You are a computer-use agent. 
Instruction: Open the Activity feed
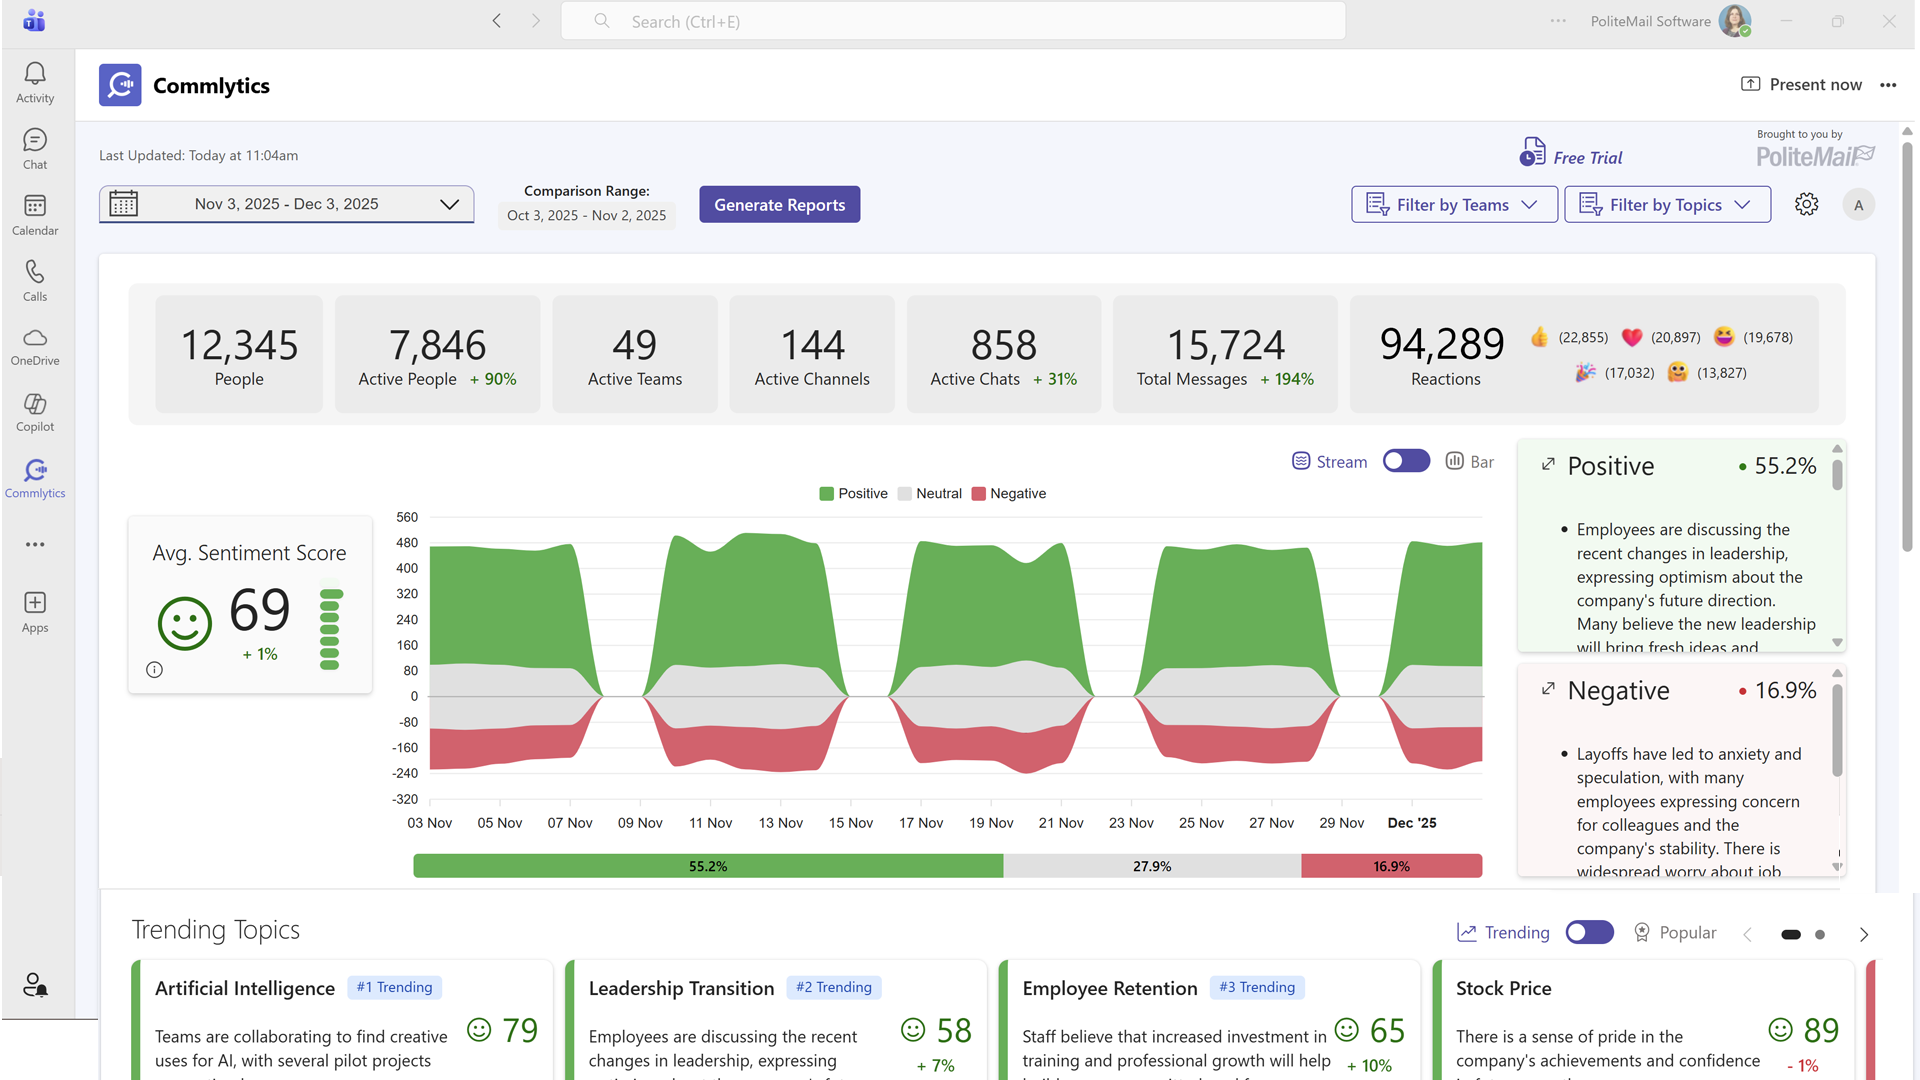[35, 82]
